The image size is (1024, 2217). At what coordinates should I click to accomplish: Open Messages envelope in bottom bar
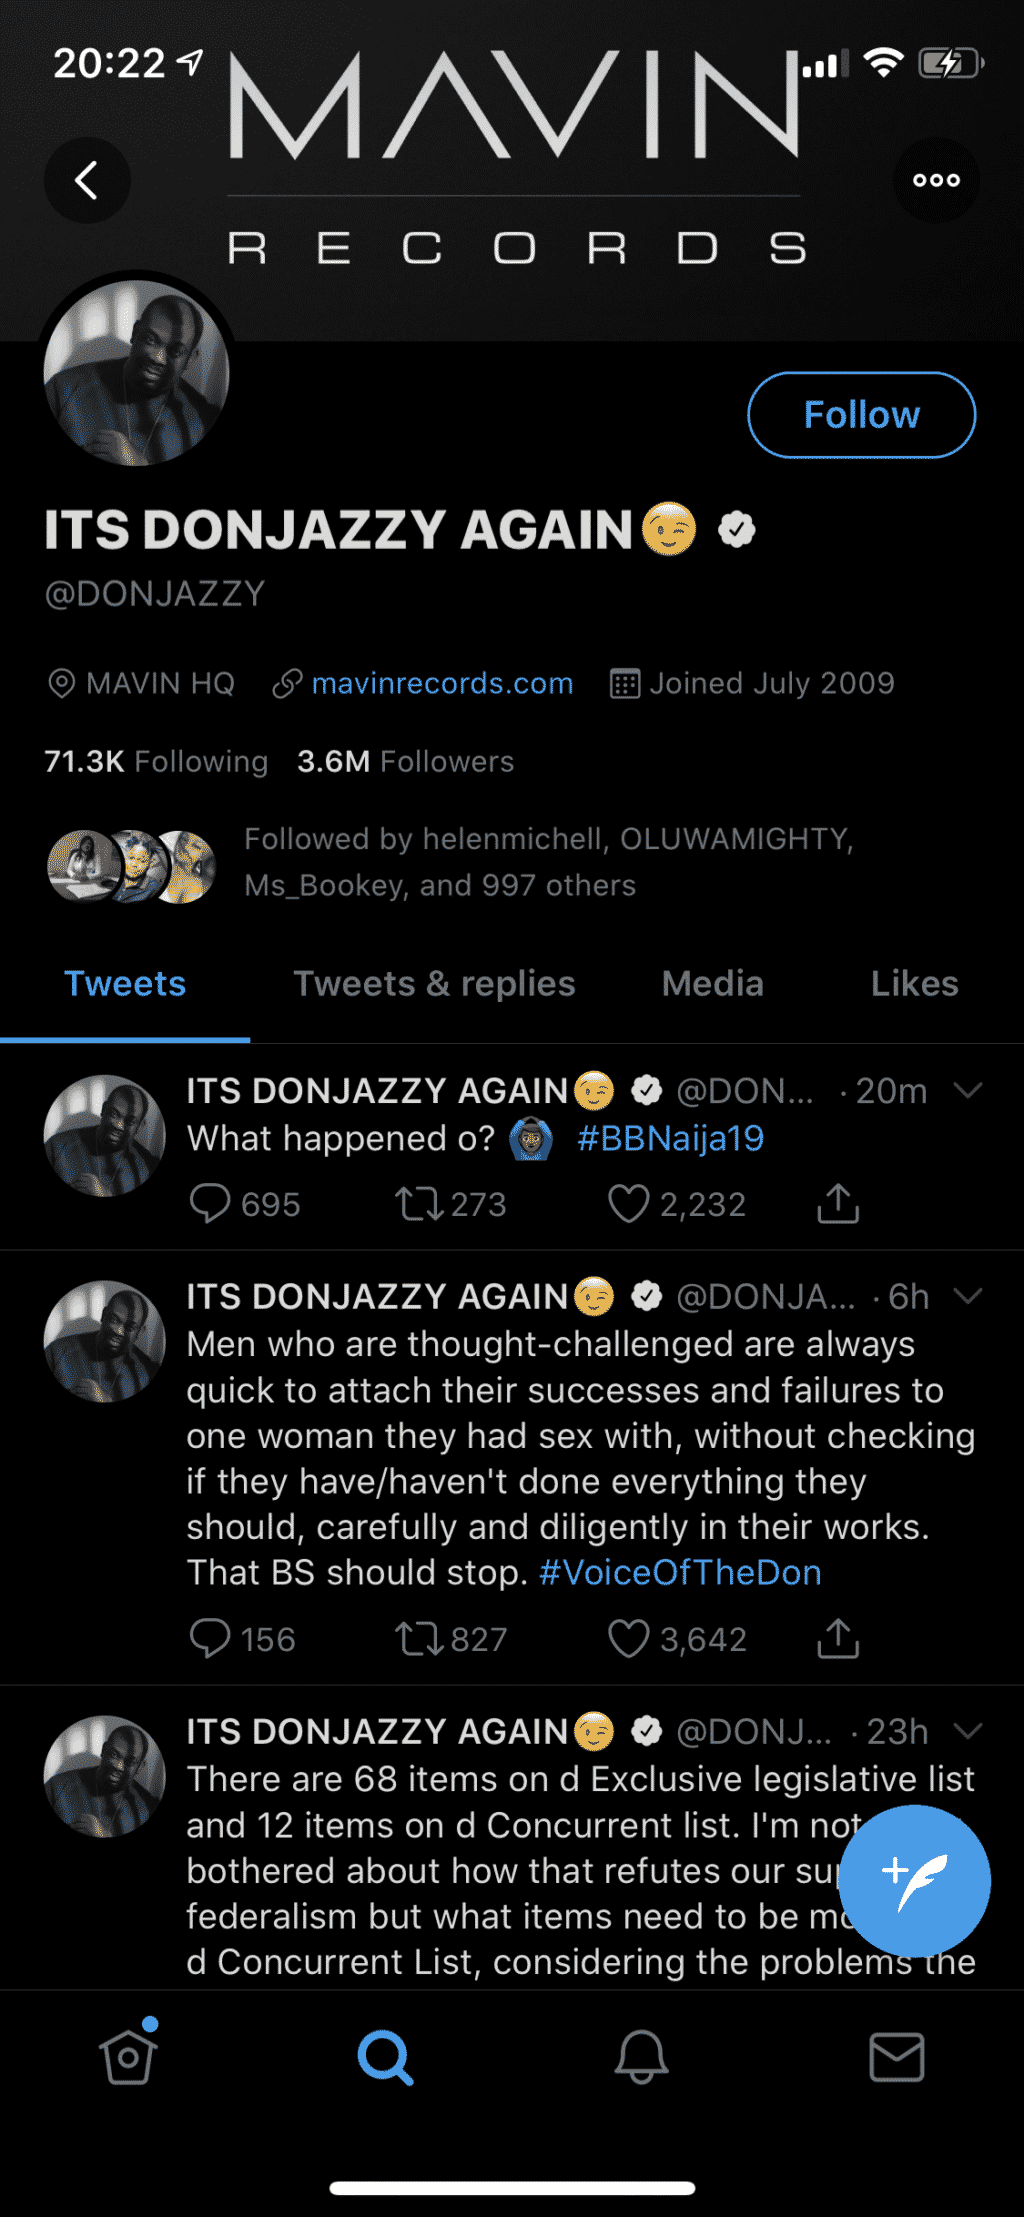tap(896, 2057)
